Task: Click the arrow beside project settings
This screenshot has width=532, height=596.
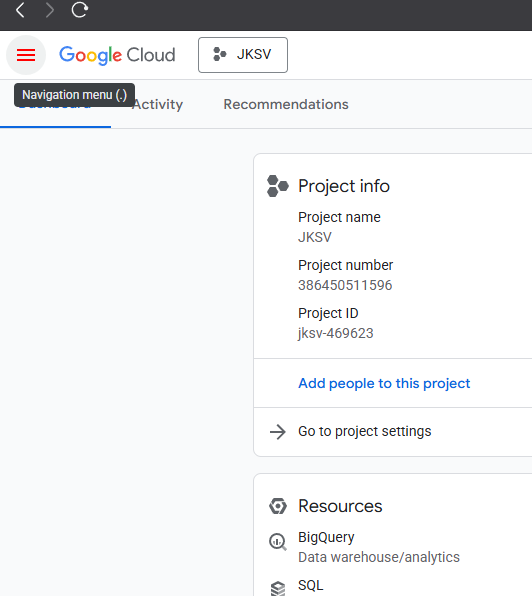Action: (x=278, y=432)
